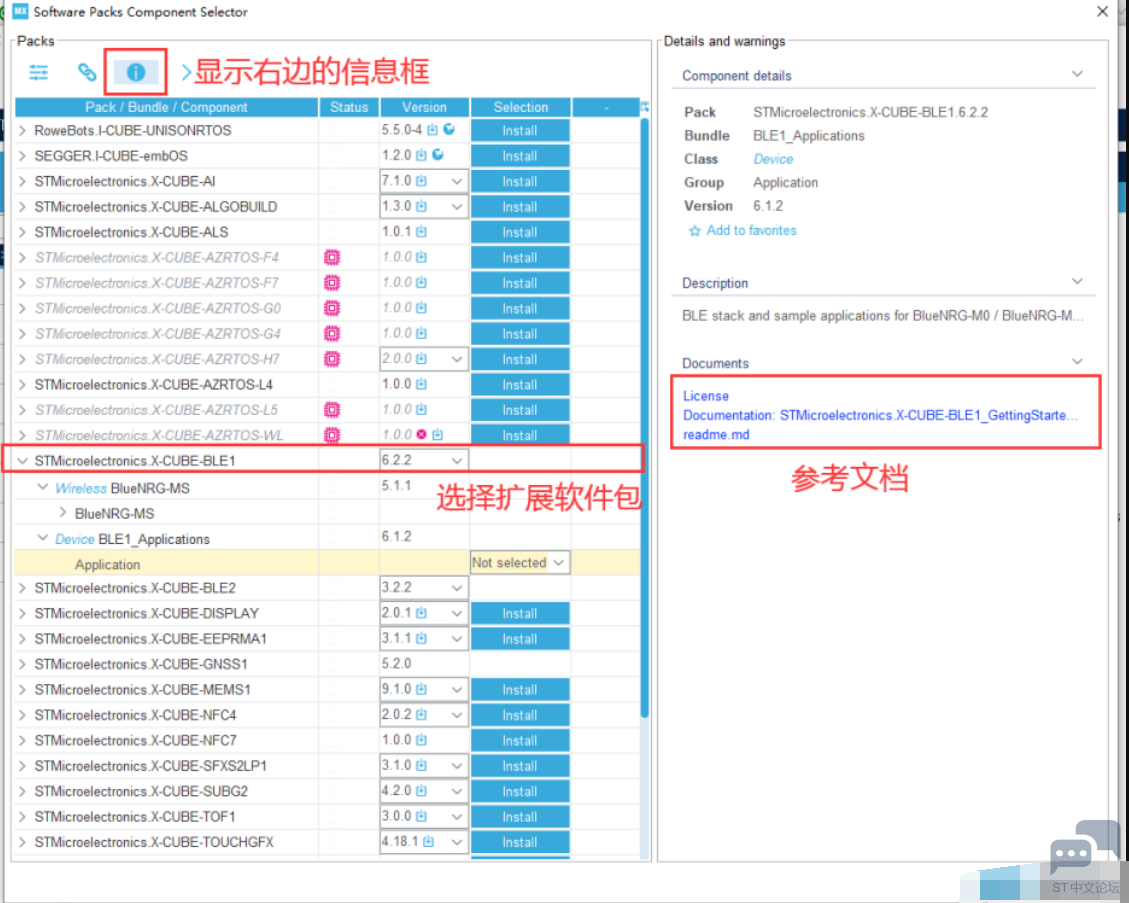This screenshot has width=1129, height=903.
Task: Click the column resize icon right of the table header
Action: click(644, 107)
